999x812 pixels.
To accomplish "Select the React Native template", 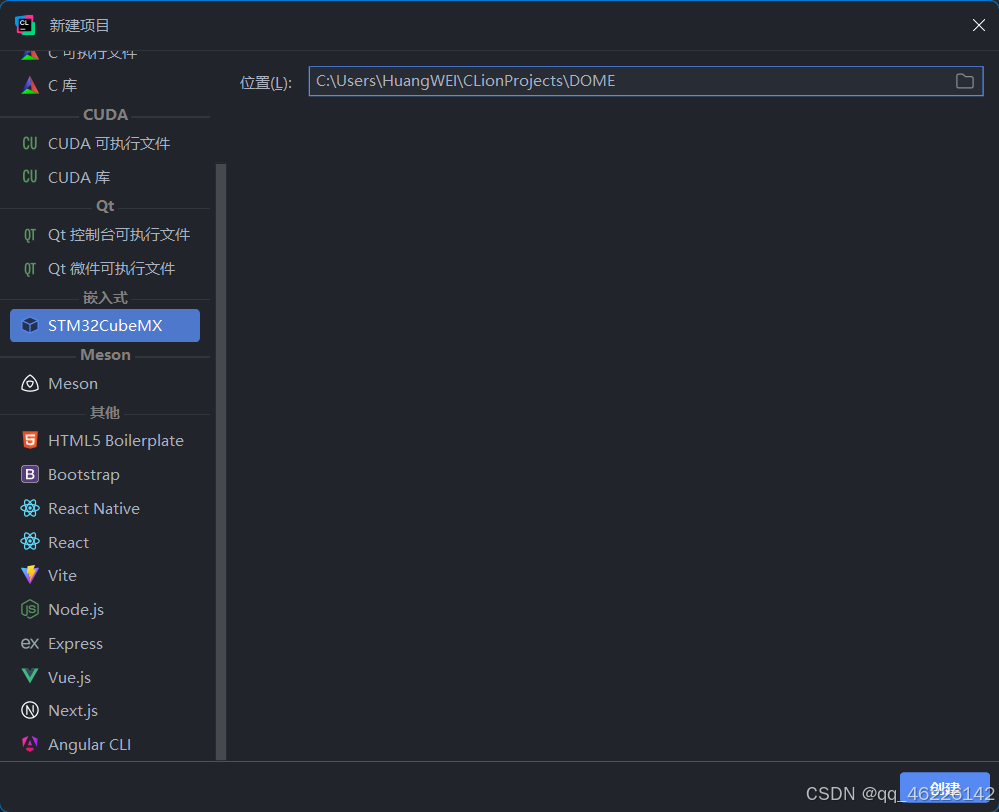I will pyautogui.click(x=105, y=508).
